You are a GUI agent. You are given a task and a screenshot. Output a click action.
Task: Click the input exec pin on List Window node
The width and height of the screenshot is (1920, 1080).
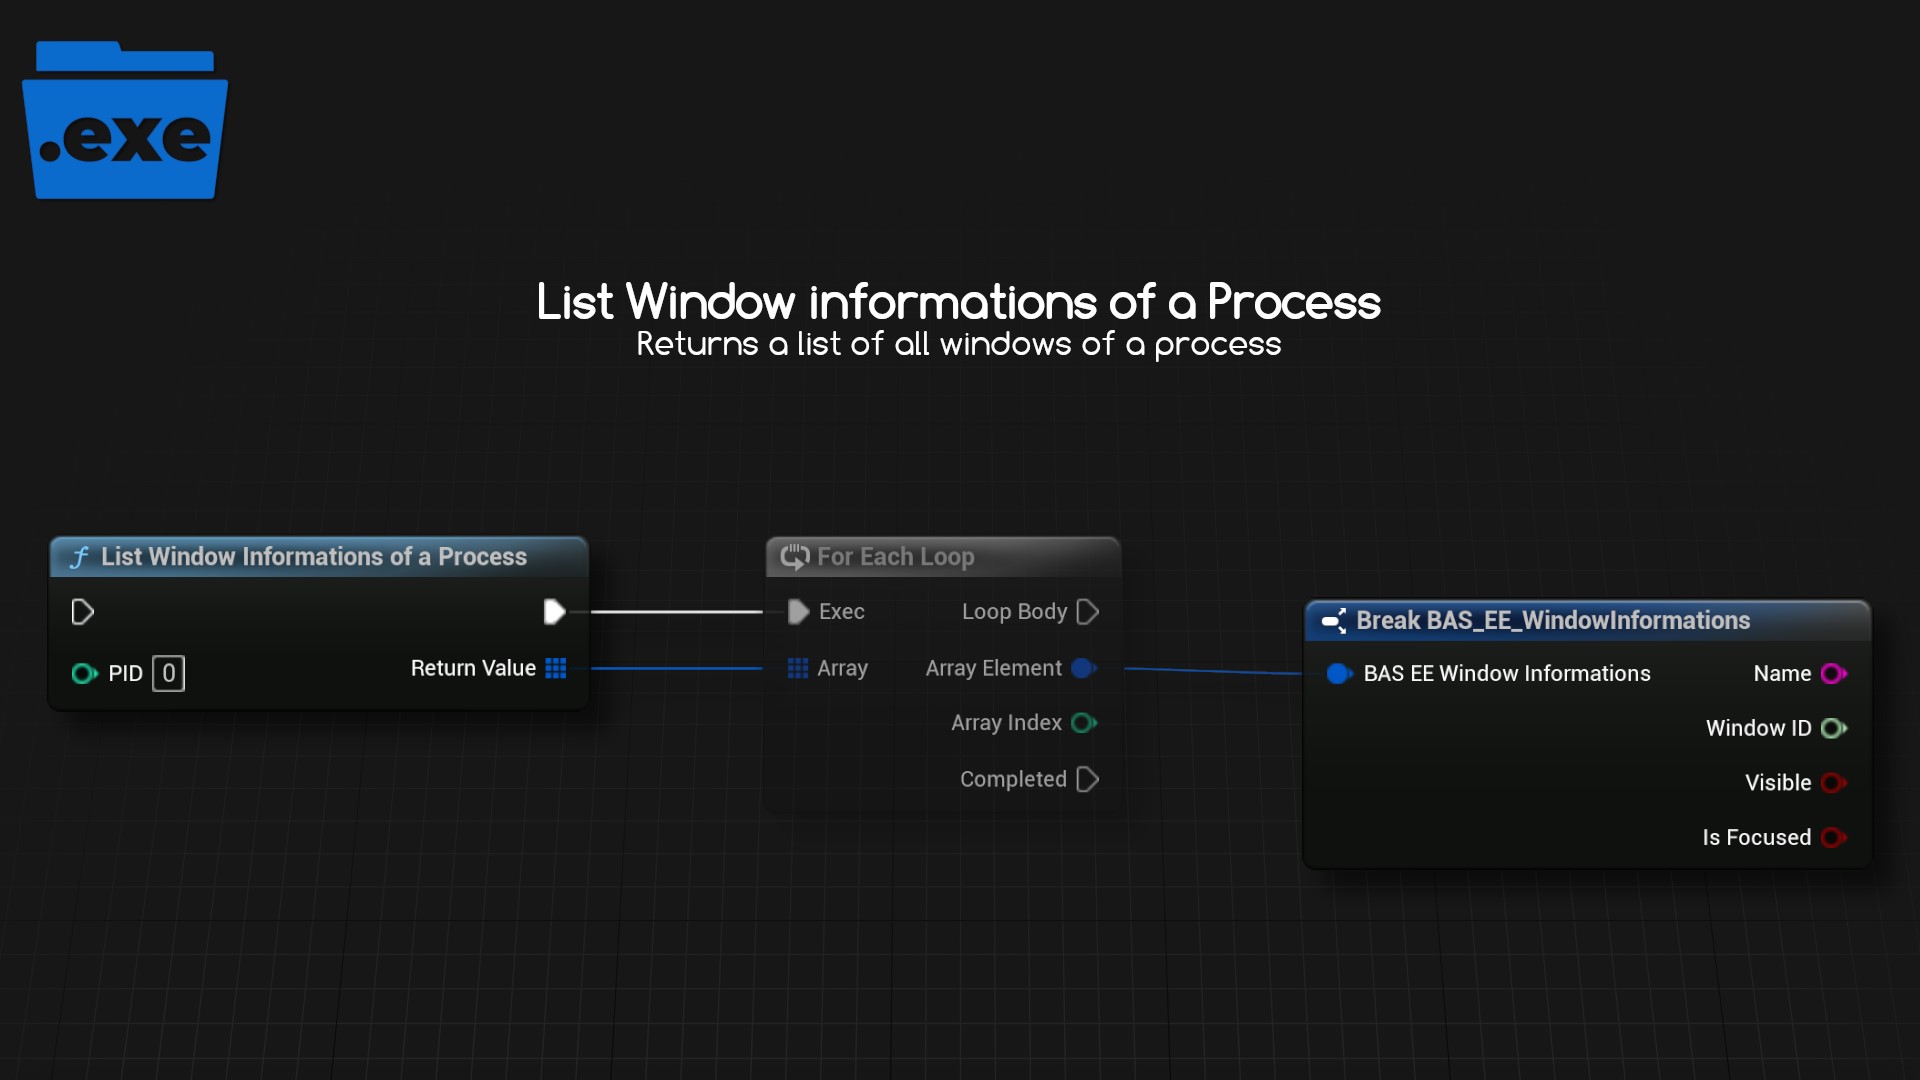[83, 611]
